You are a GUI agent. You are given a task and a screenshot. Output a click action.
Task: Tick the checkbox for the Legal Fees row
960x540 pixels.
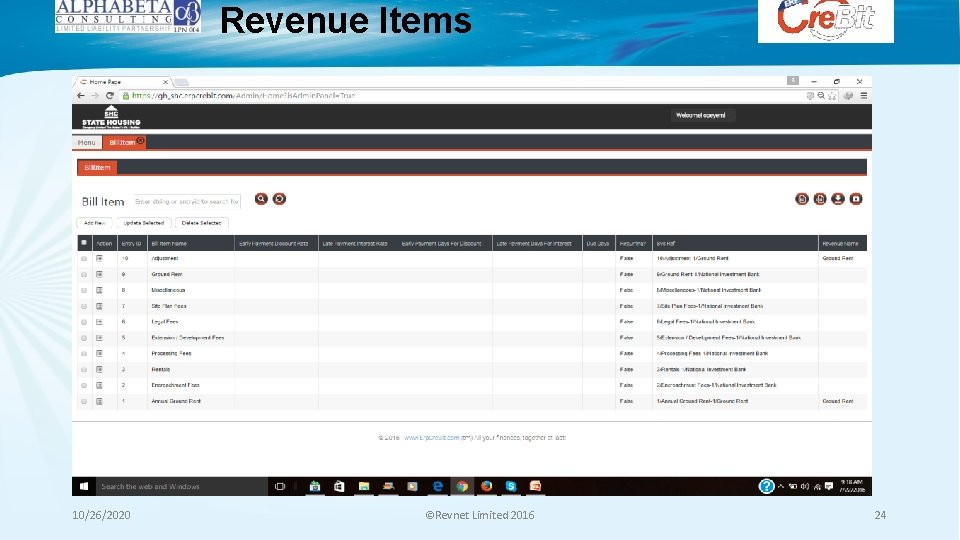(x=84, y=322)
